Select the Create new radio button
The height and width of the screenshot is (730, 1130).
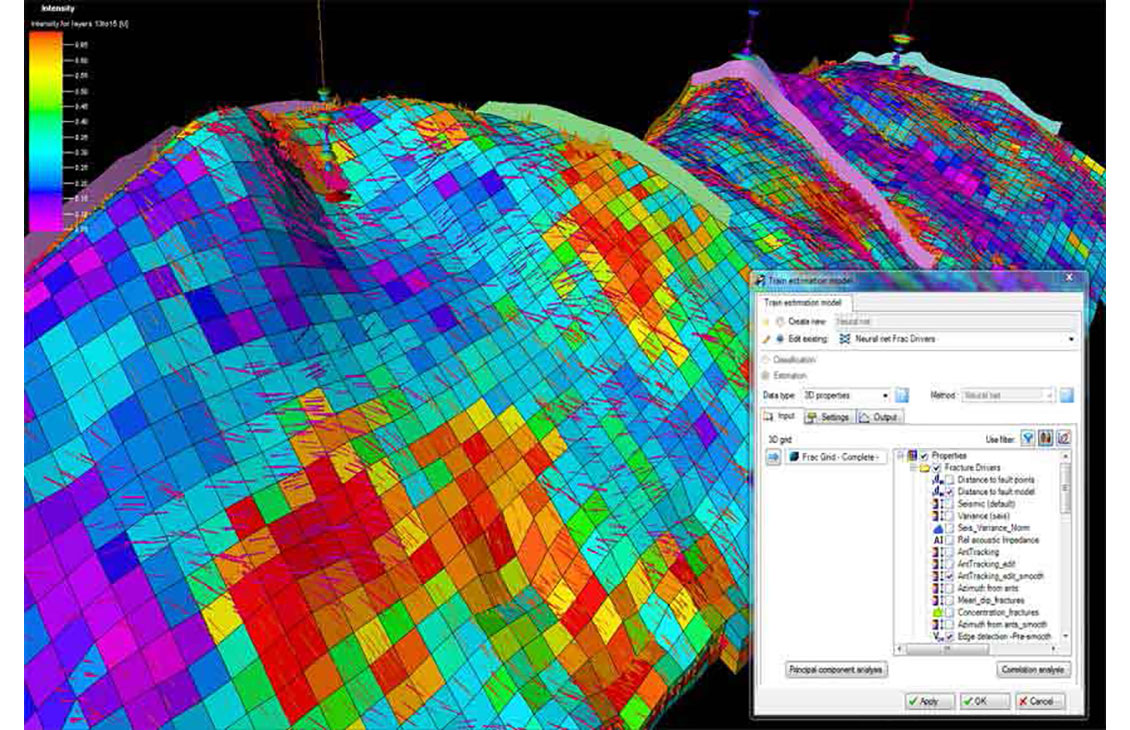[780, 321]
